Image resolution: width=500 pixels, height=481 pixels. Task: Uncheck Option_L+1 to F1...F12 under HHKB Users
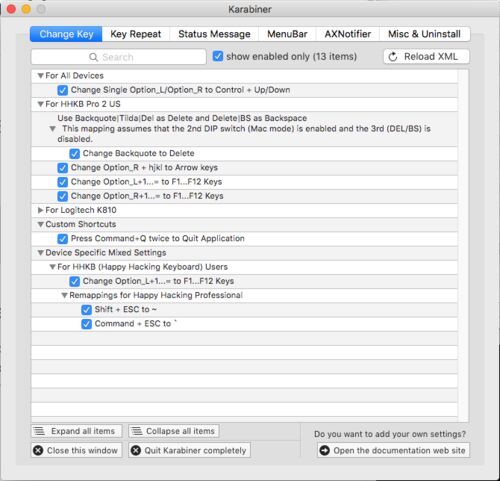point(74,281)
